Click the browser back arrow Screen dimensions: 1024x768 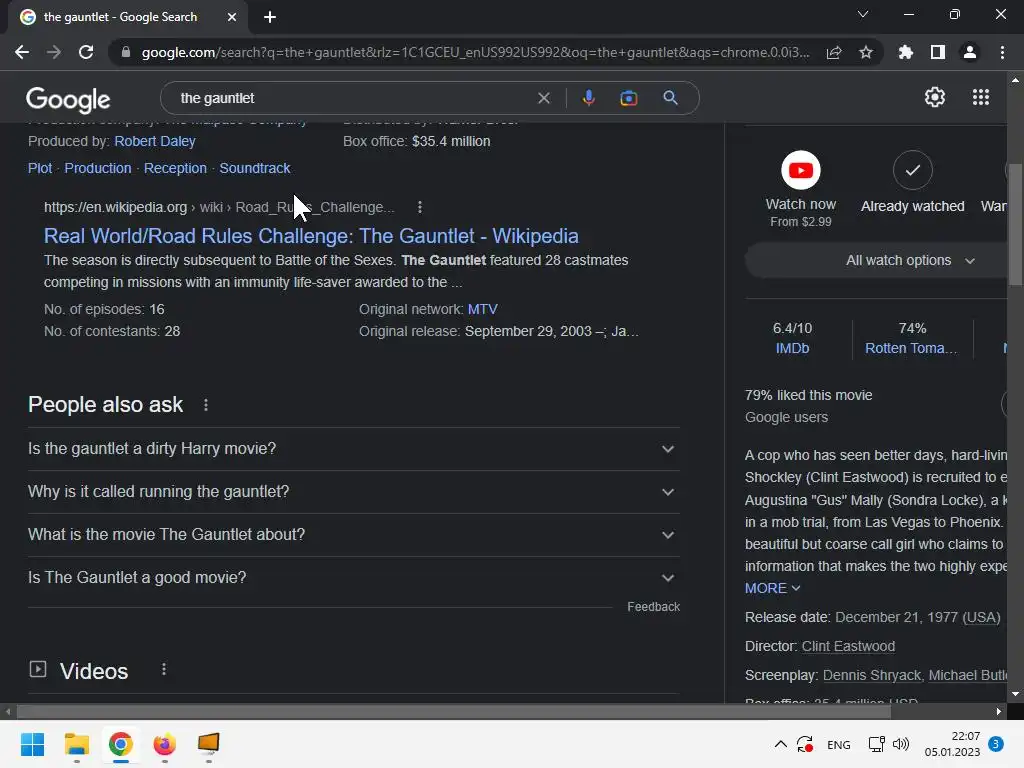(x=22, y=52)
